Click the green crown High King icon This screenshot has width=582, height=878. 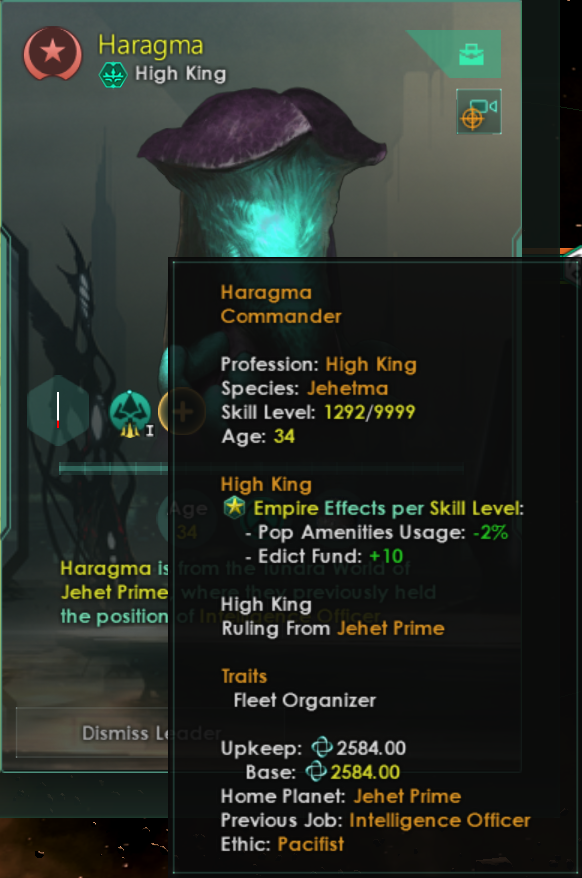click(x=114, y=74)
